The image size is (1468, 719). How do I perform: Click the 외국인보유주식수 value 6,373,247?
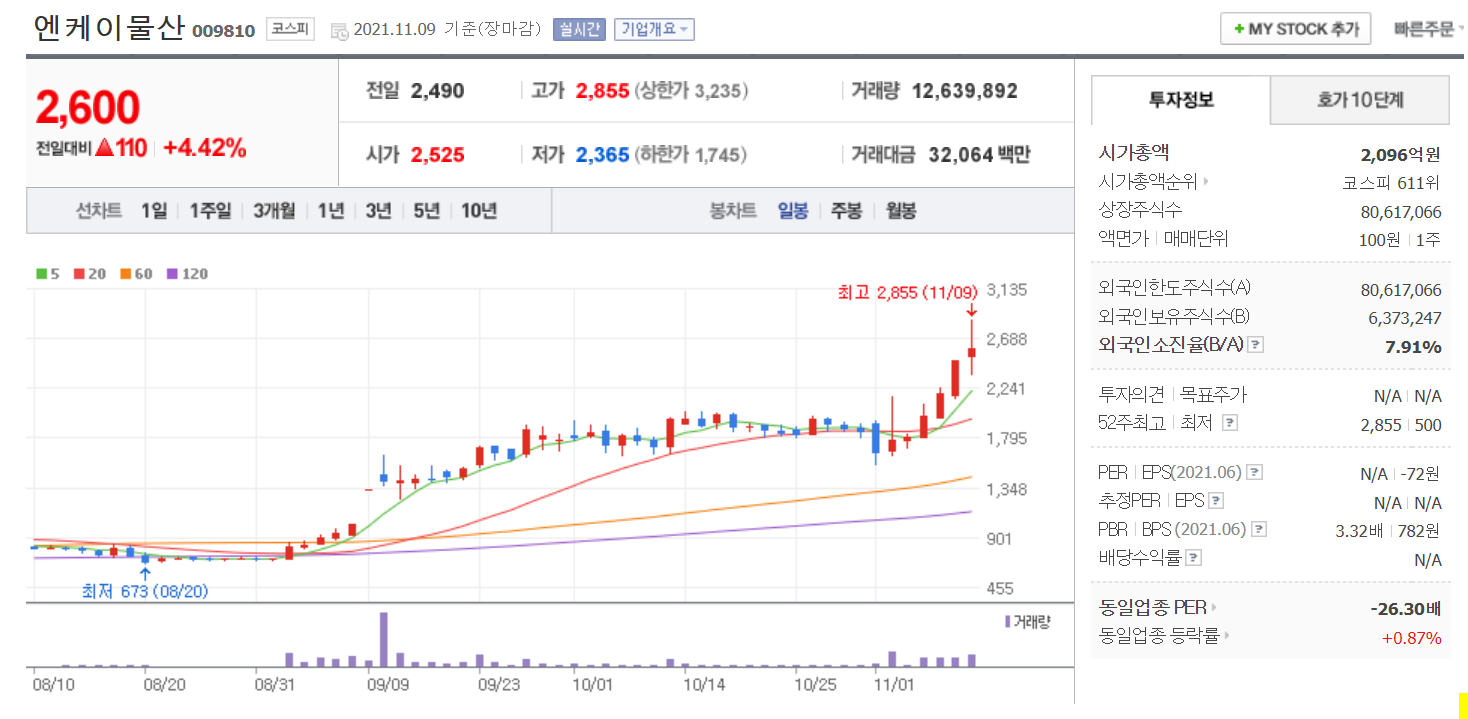(x=1406, y=318)
